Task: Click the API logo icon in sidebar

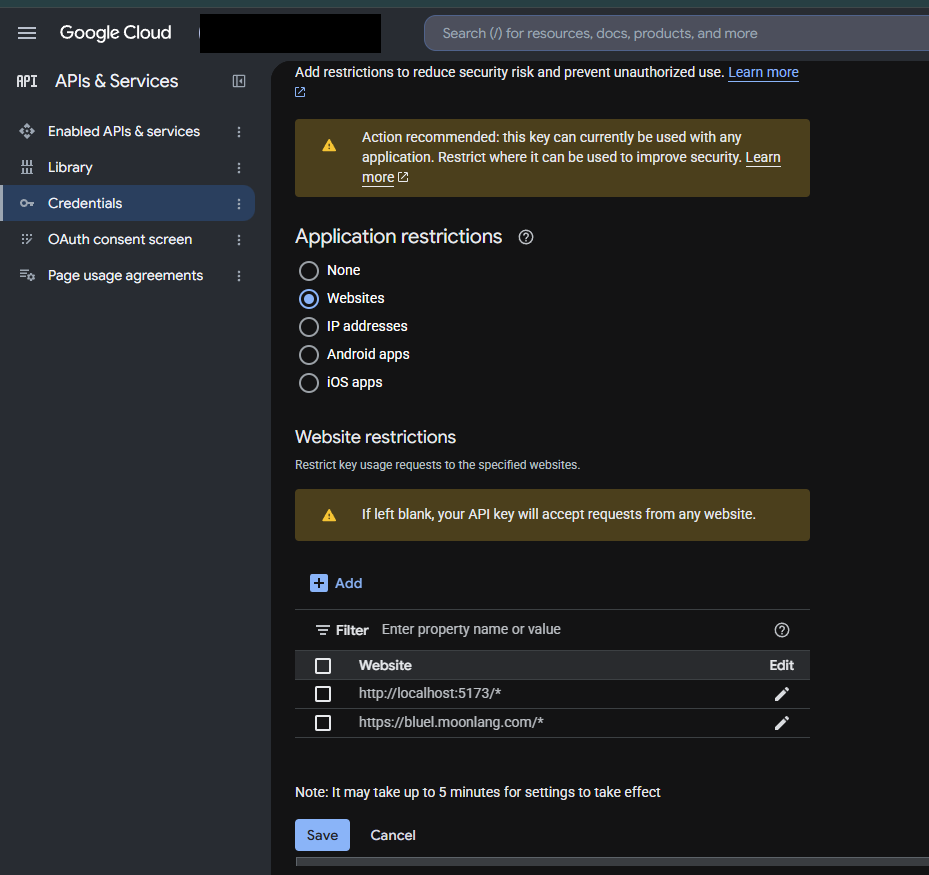Action: (x=27, y=81)
